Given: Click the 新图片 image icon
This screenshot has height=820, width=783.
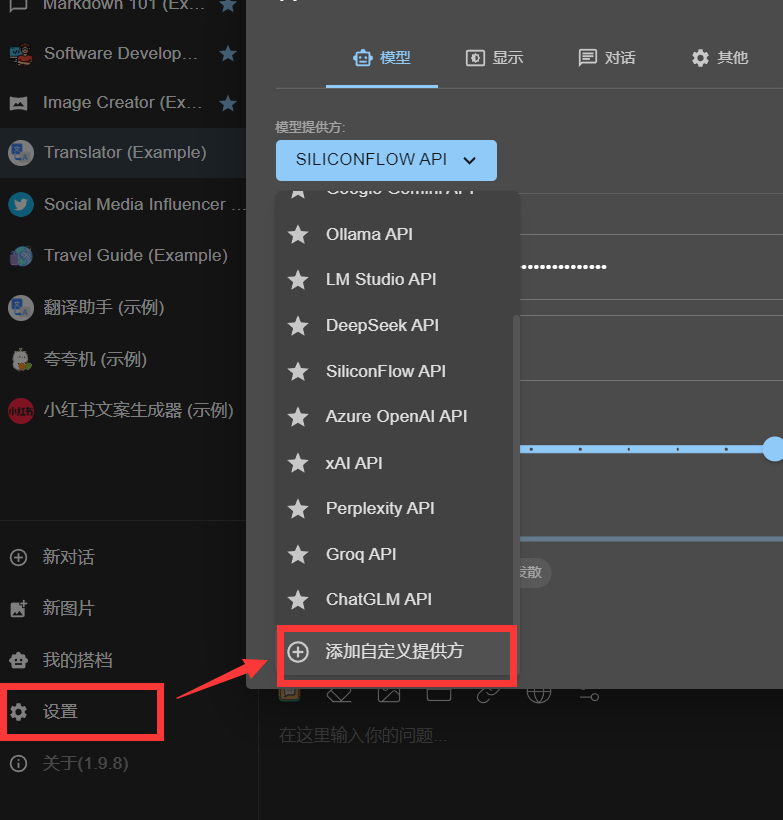Looking at the screenshot, I should click(x=18, y=608).
